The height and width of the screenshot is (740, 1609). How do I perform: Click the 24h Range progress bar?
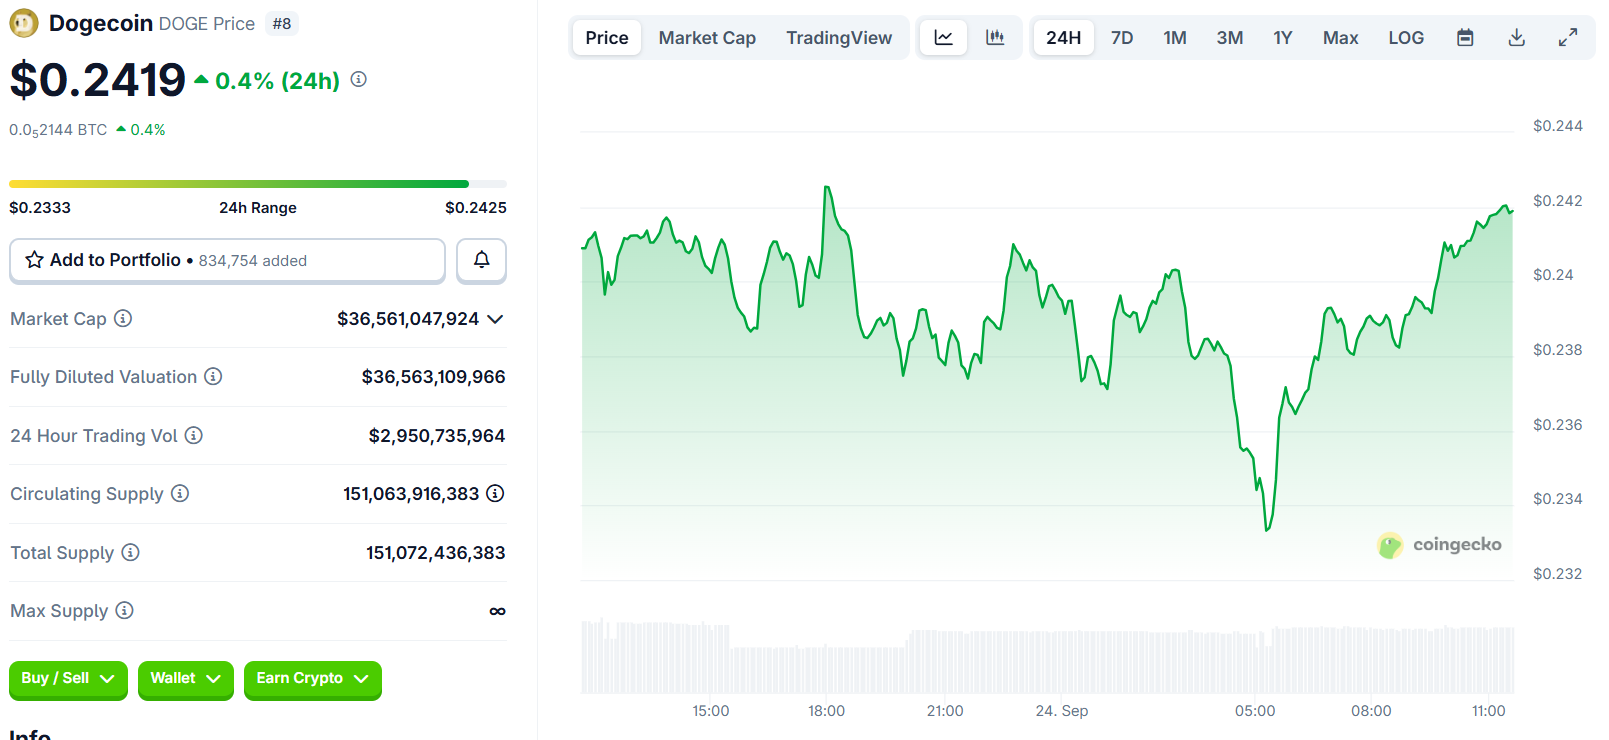click(x=257, y=184)
